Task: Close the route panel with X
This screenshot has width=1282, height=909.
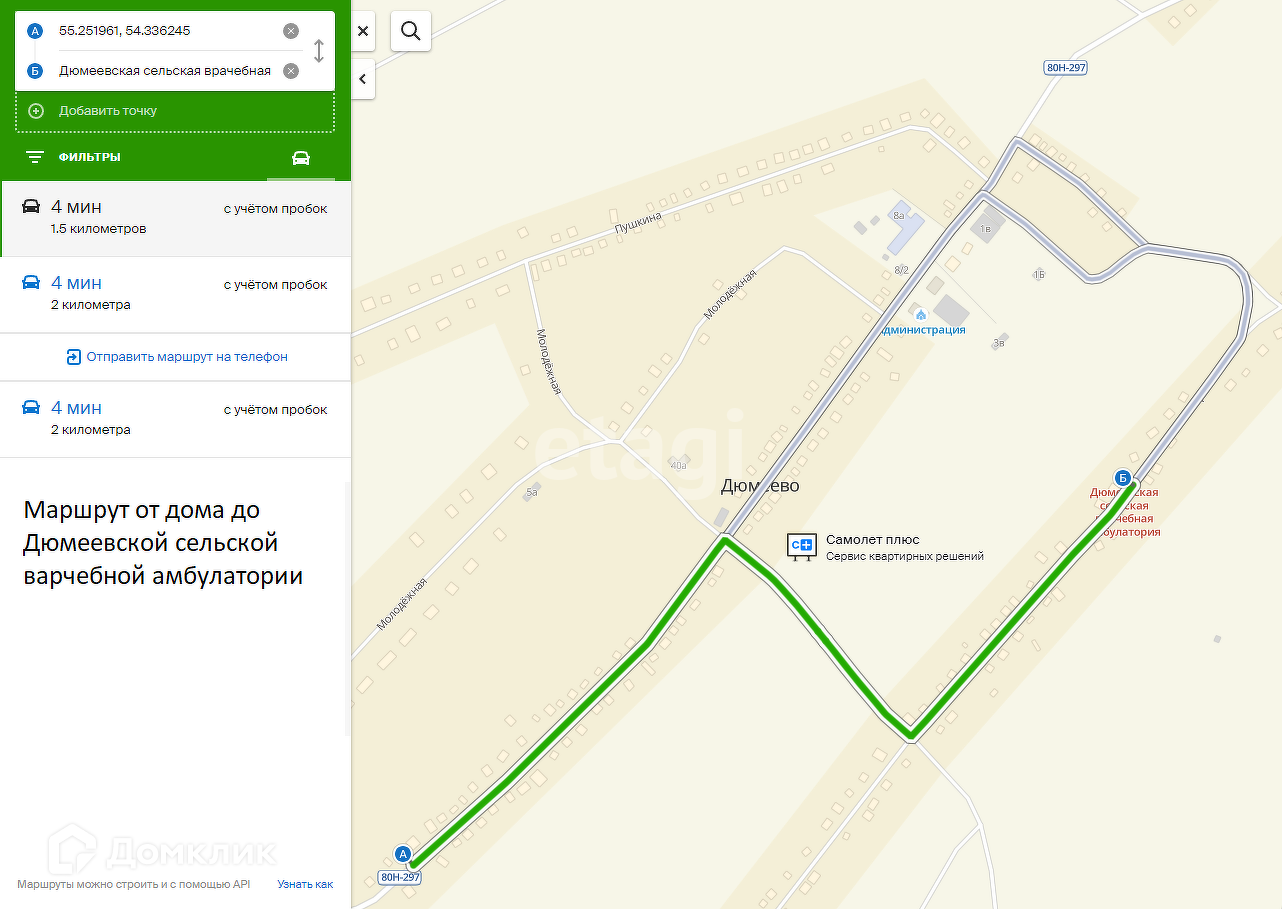Action: tap(363, 31)
